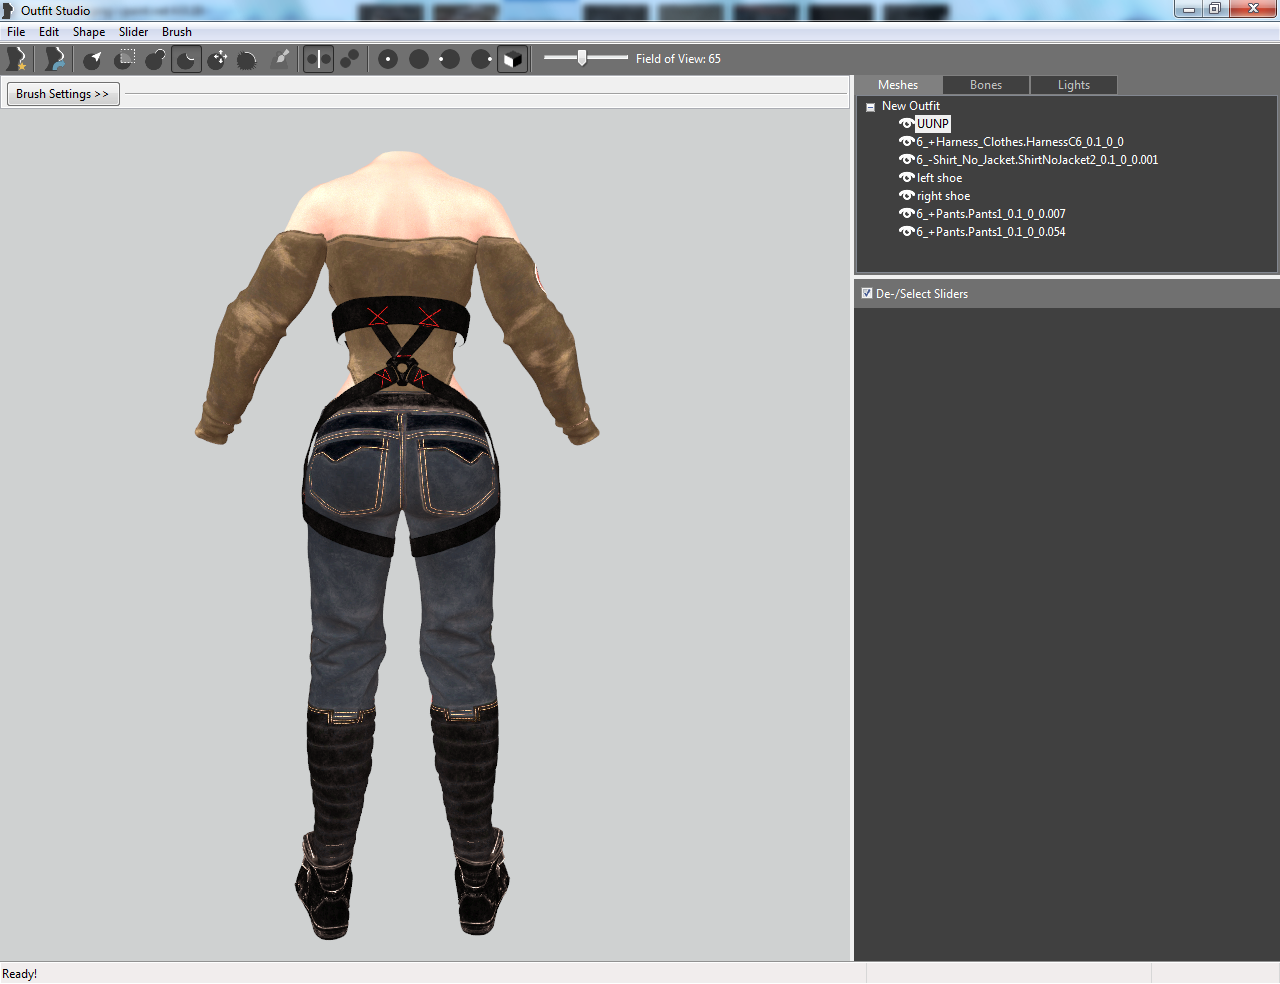Switch to front view button

pos(388,59)
